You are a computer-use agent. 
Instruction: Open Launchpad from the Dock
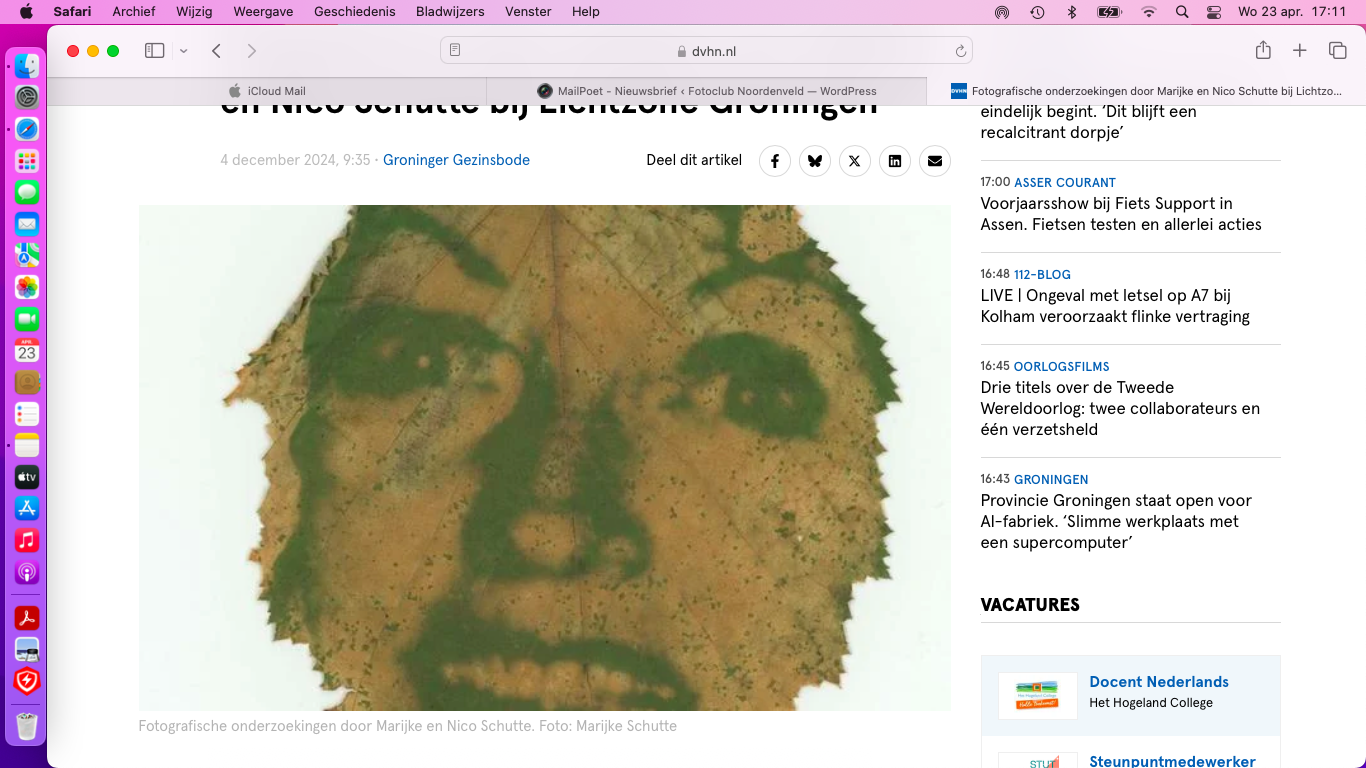(x=27, y=161)
